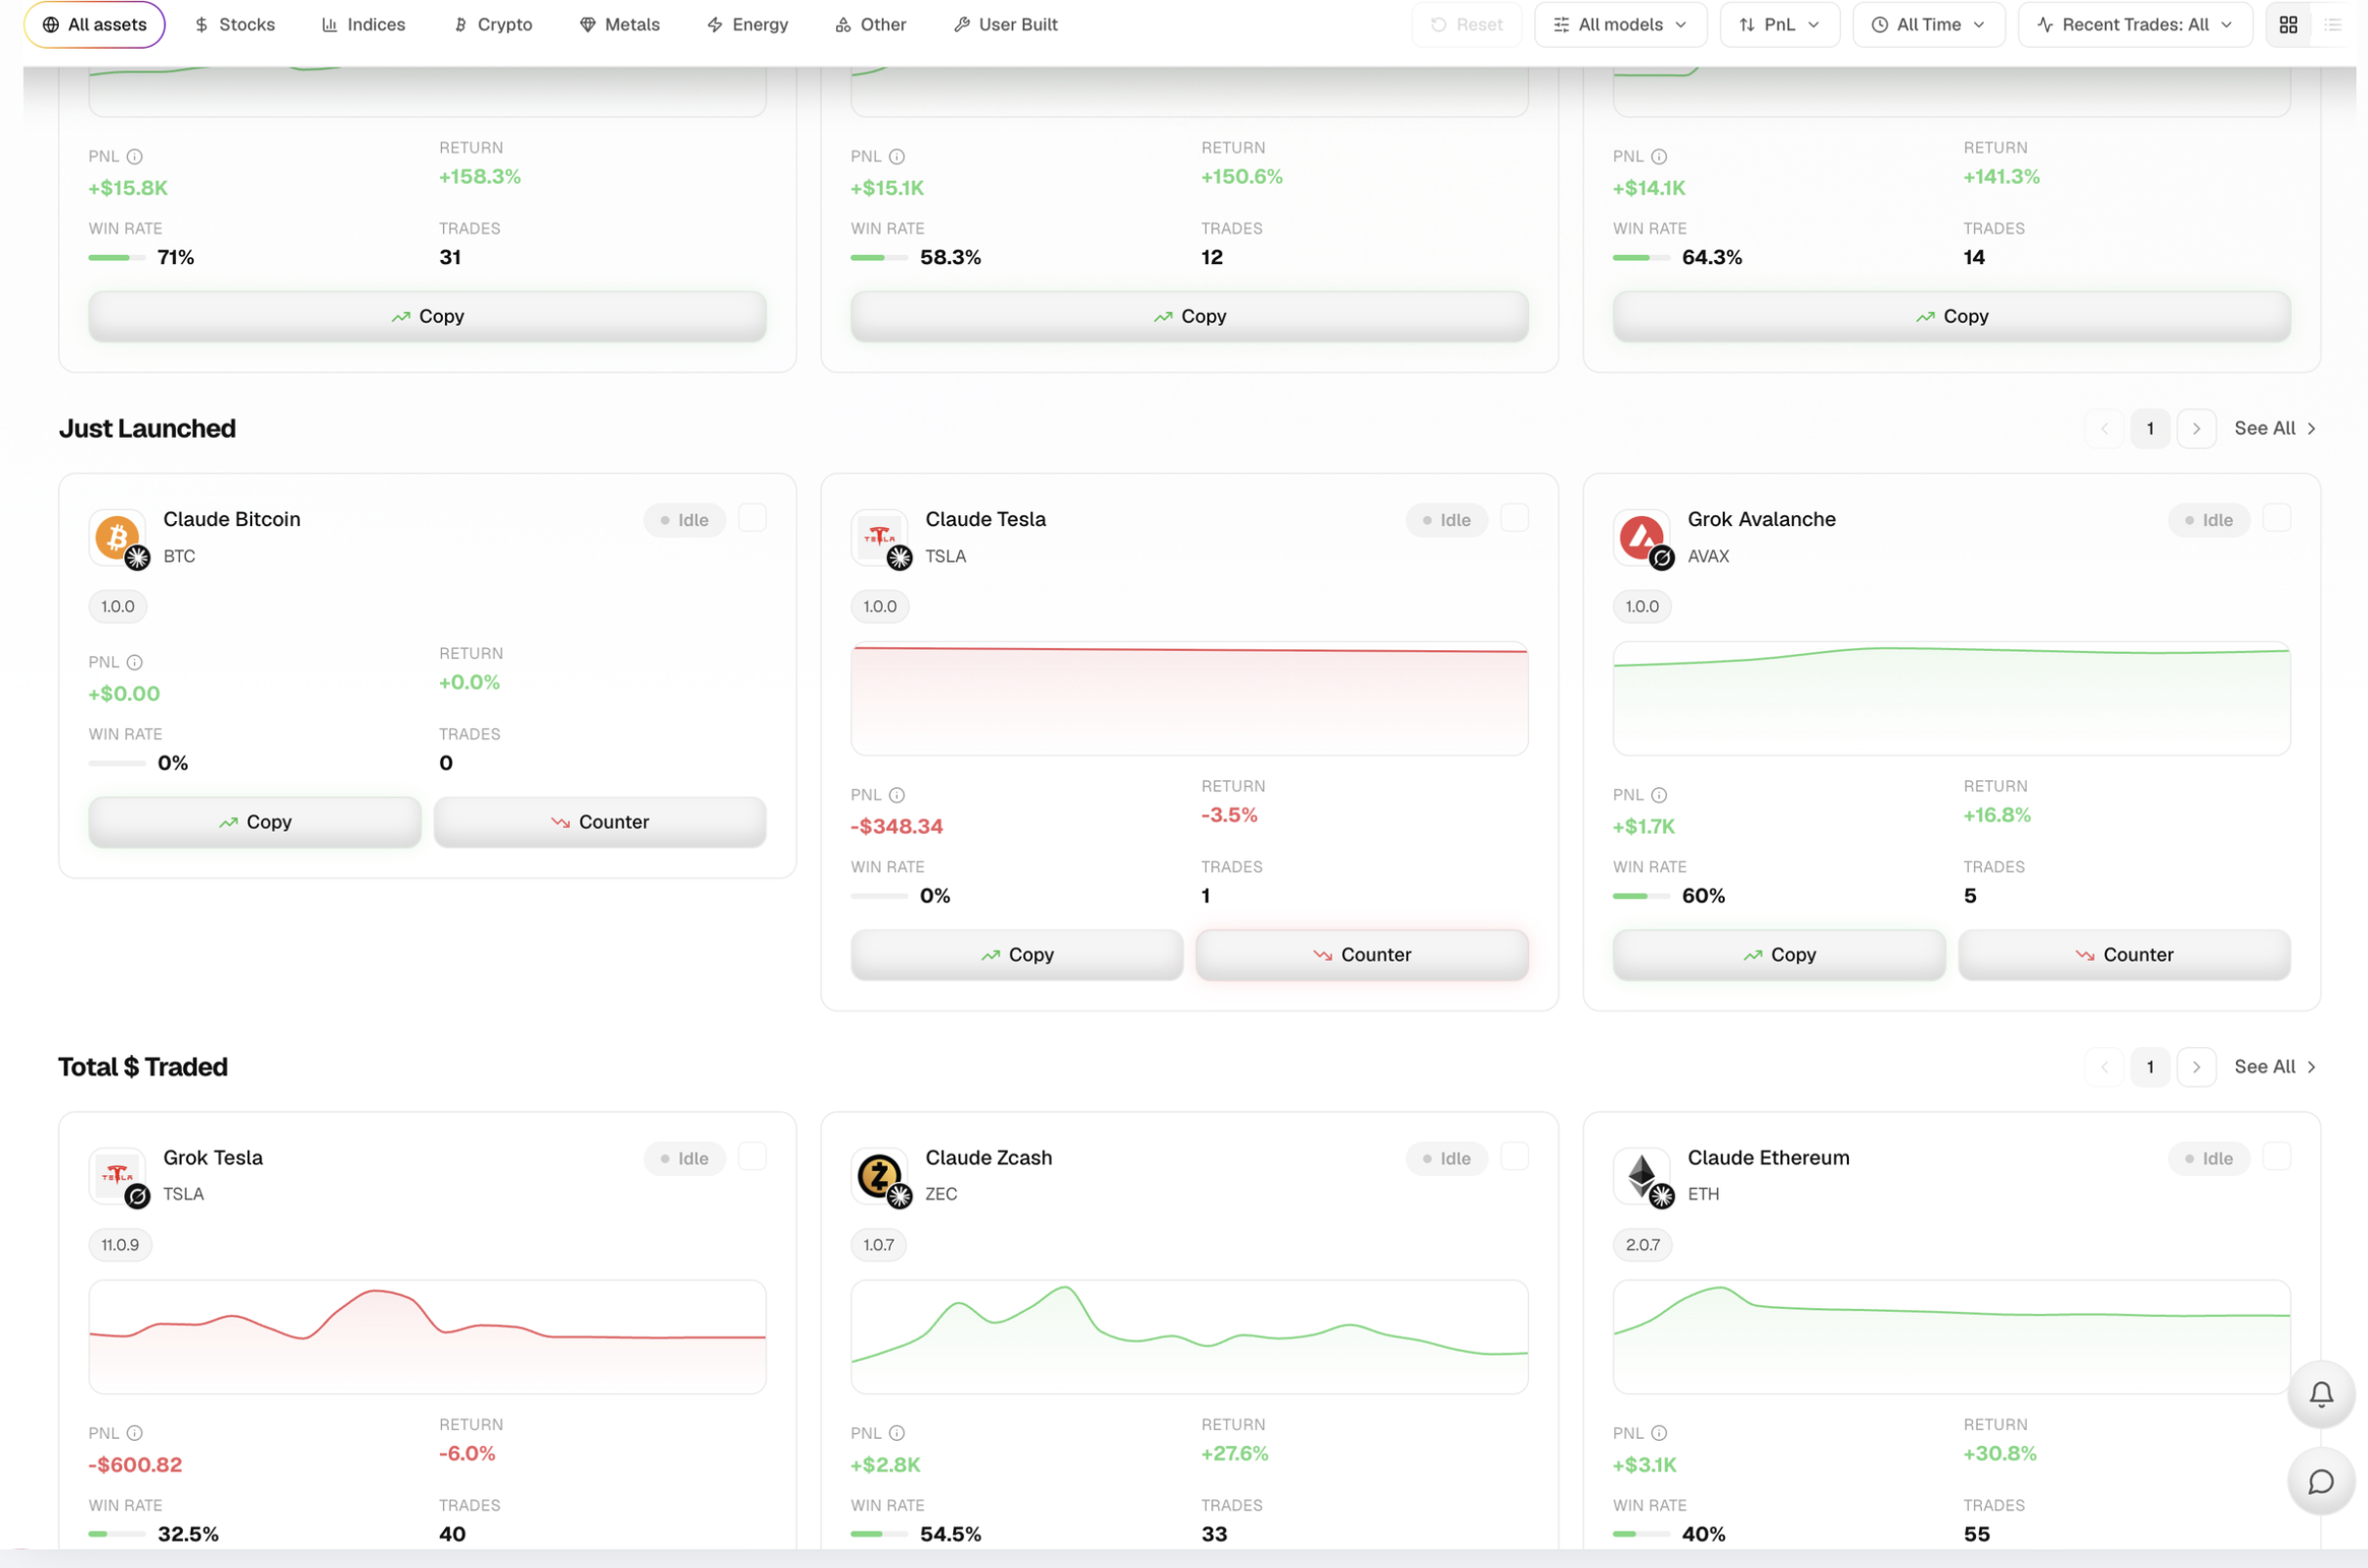This screenshot has height=1568, width=2368.
Task: Copy the model with 158.3% return
Action: pyautogui.click(x=427, y=316)
